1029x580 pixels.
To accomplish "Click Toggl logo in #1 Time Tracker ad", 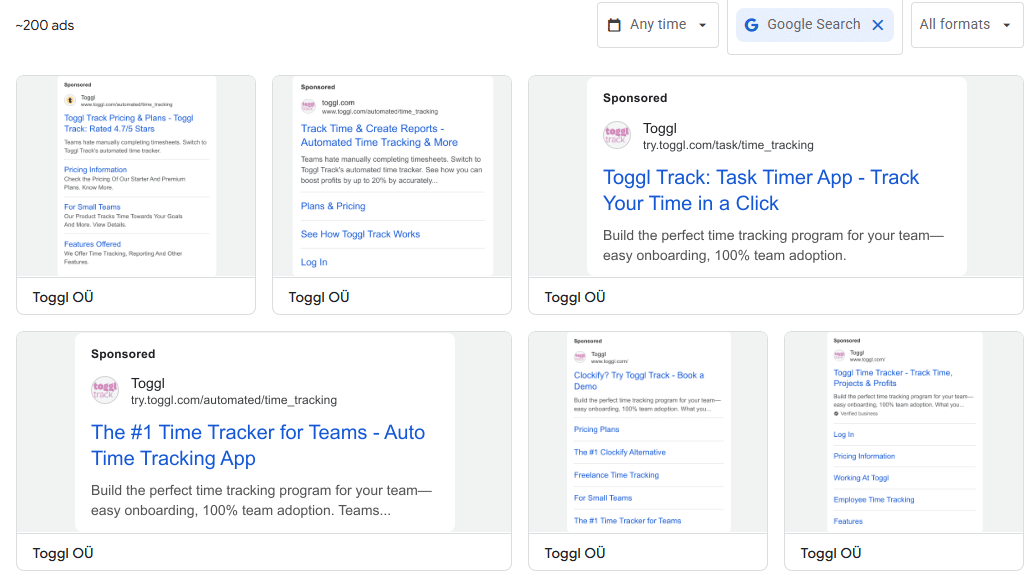I will (105, 391).
